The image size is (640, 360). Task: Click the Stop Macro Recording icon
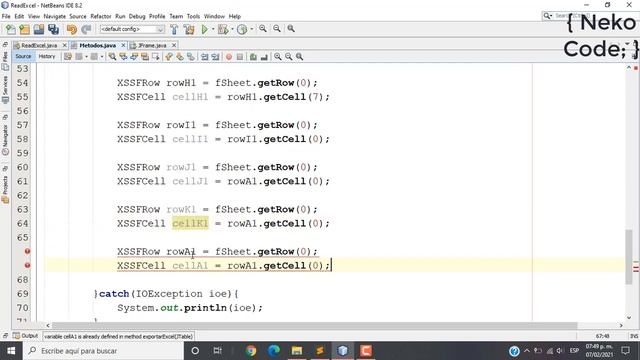[240, 57]
